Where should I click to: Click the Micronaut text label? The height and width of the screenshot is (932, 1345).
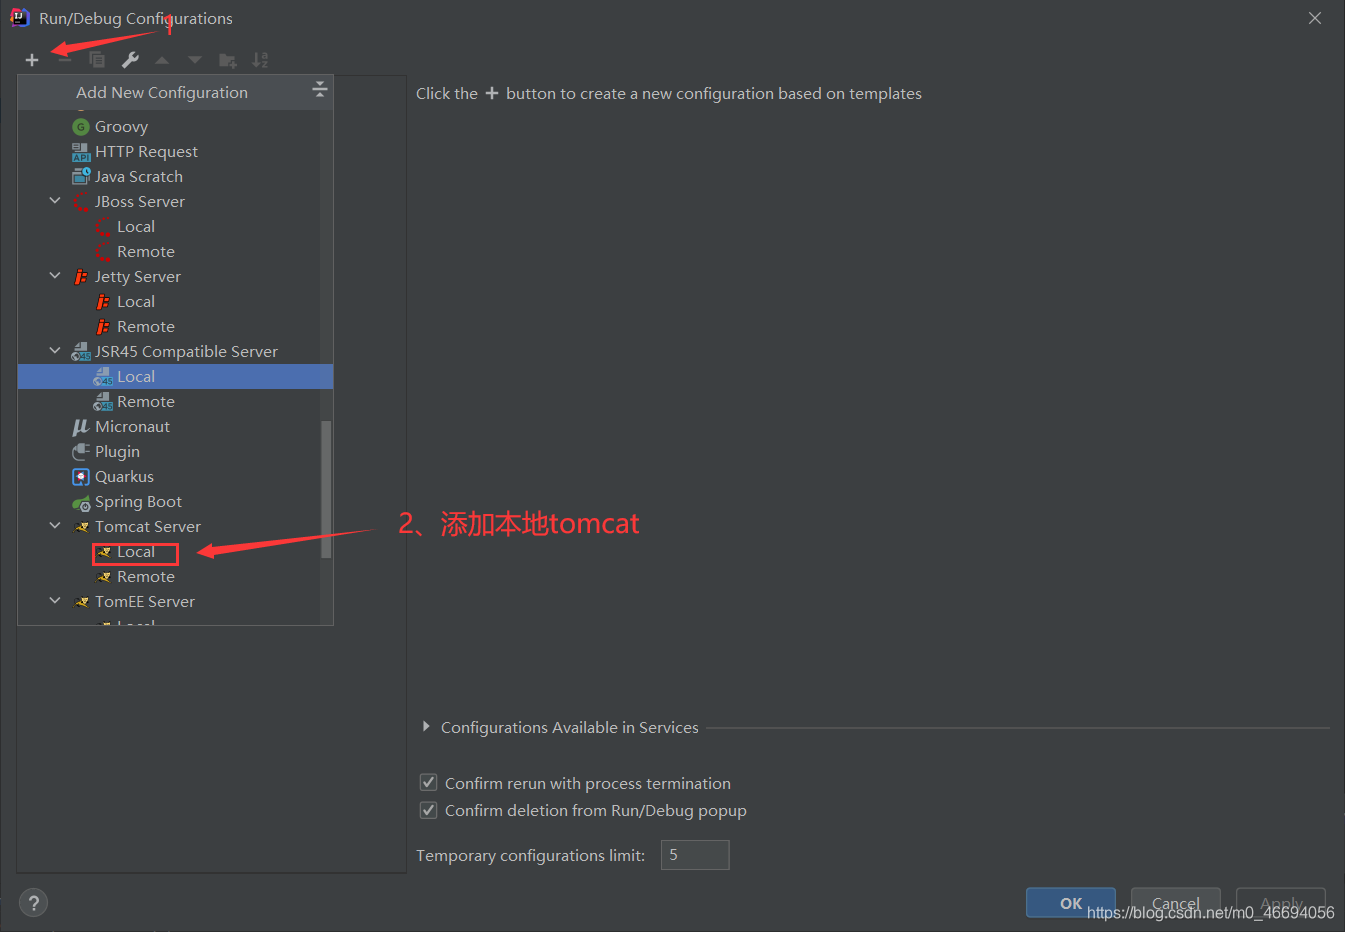(132, 427)
